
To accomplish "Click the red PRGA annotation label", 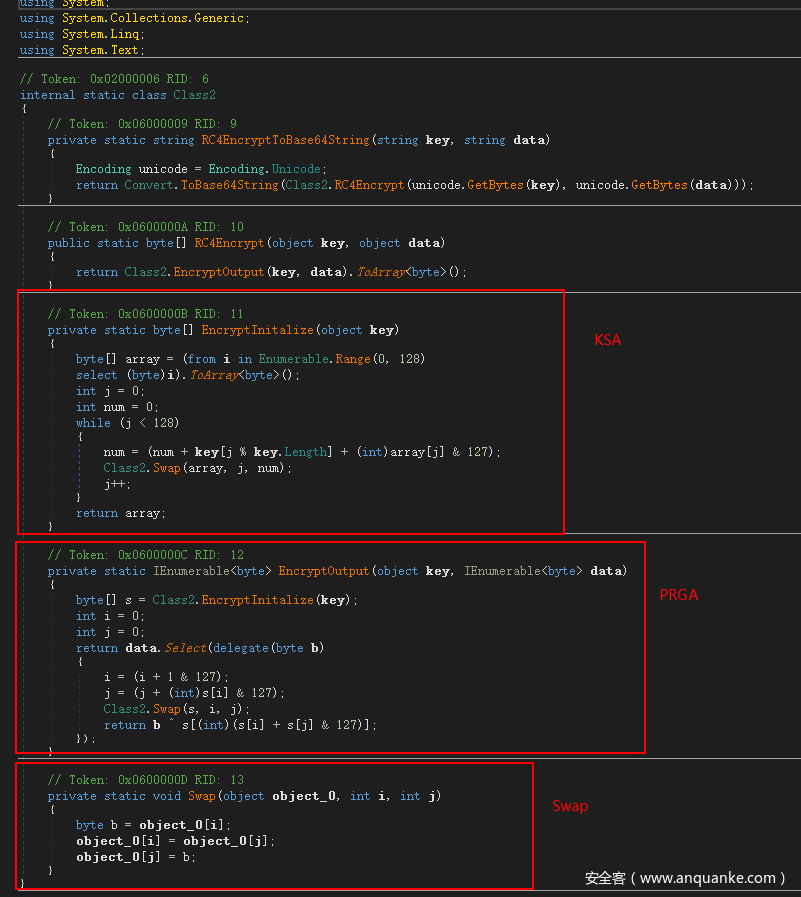I will point(678,595).
